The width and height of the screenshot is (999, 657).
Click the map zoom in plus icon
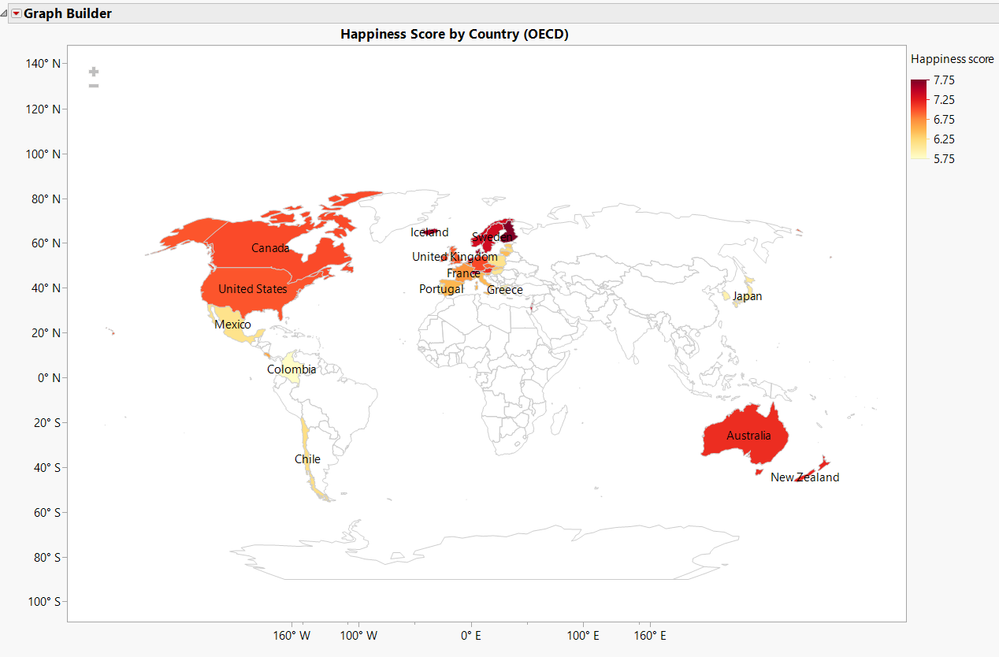(94, 72)
